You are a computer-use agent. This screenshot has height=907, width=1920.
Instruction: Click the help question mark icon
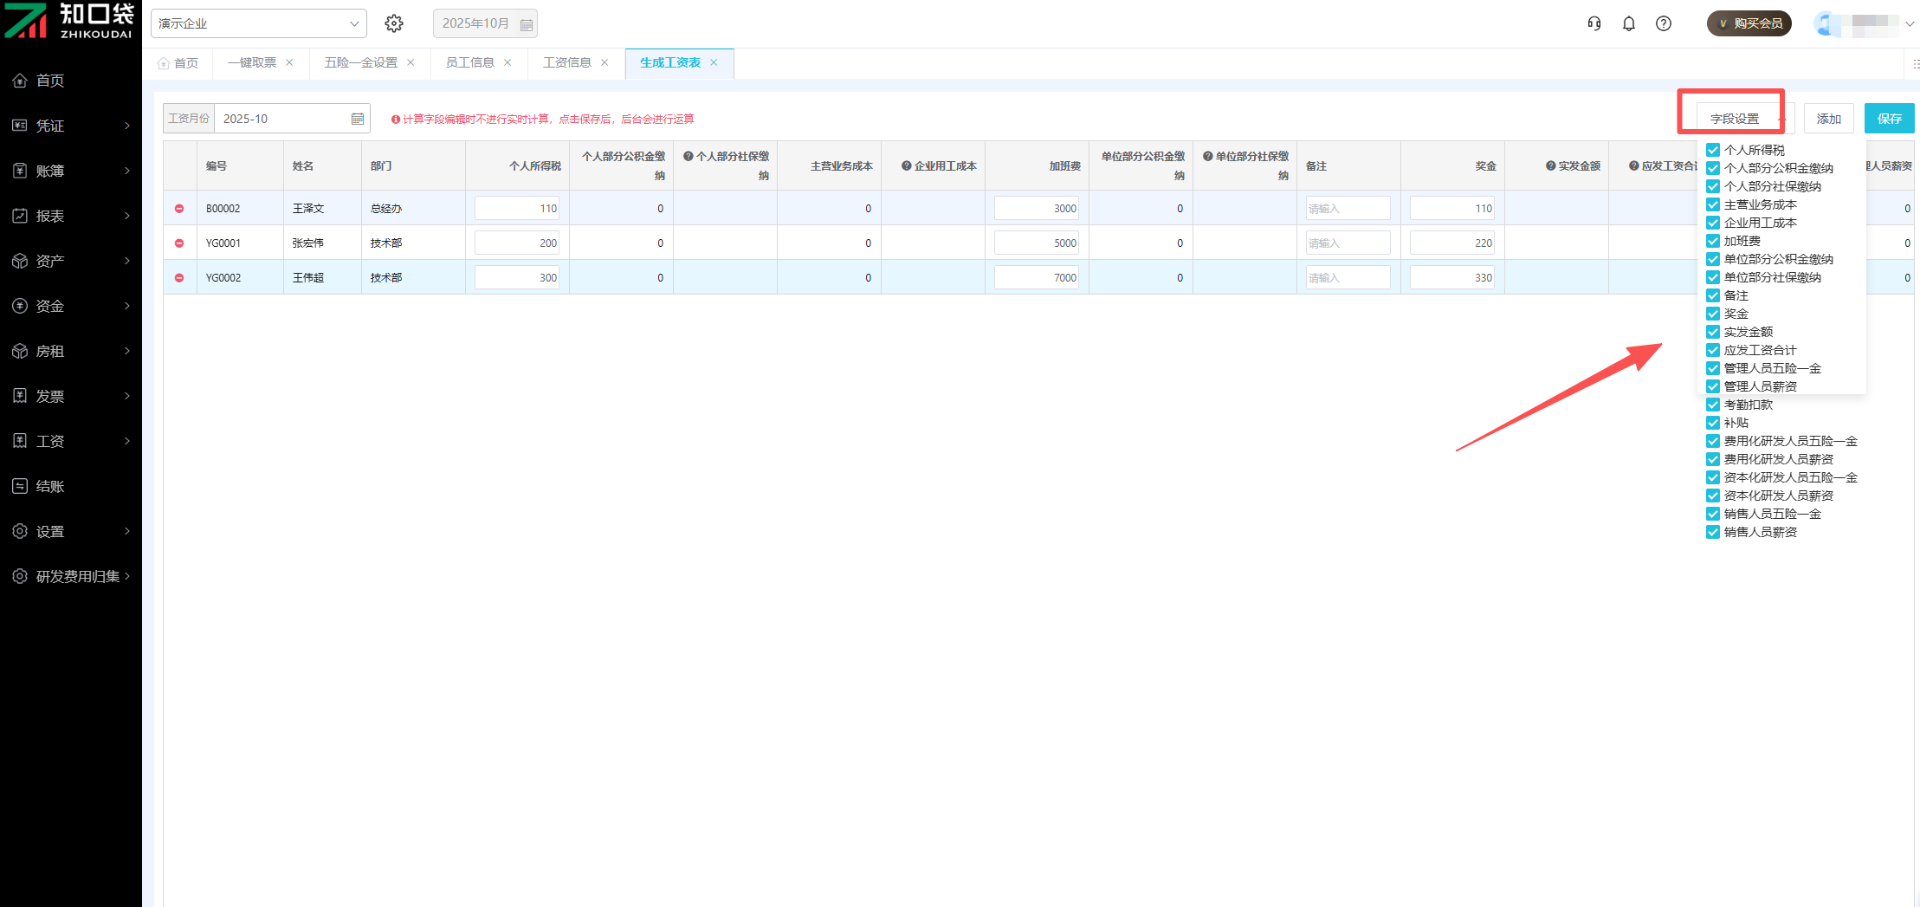(1664, 23)
